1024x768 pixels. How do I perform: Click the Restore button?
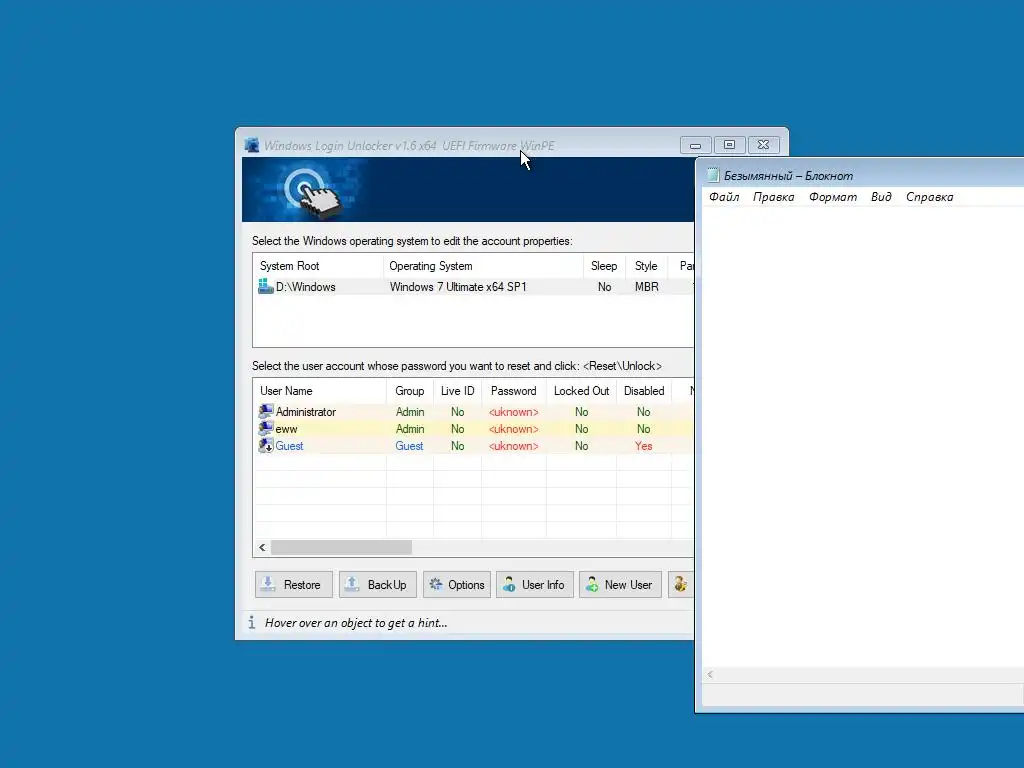(294, 584)
